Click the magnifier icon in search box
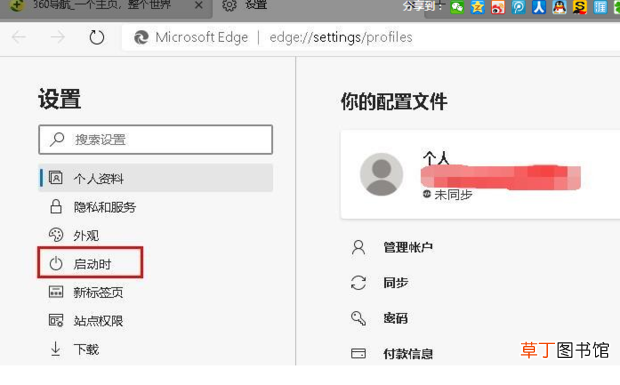 point(57,139)
